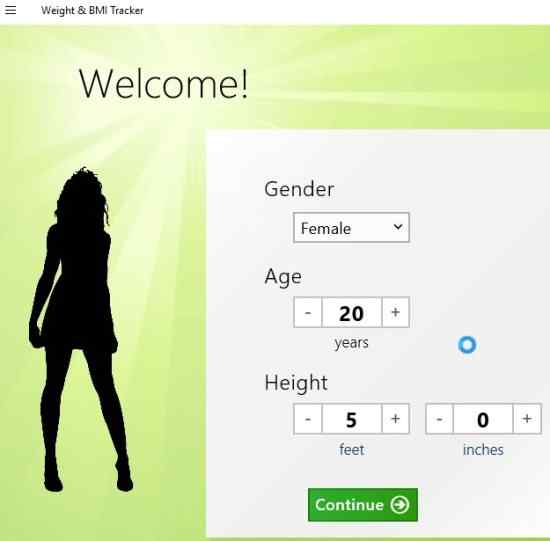Select the inches field showing 0
This screenshot has height=541, width=550.
click(483, 419)
